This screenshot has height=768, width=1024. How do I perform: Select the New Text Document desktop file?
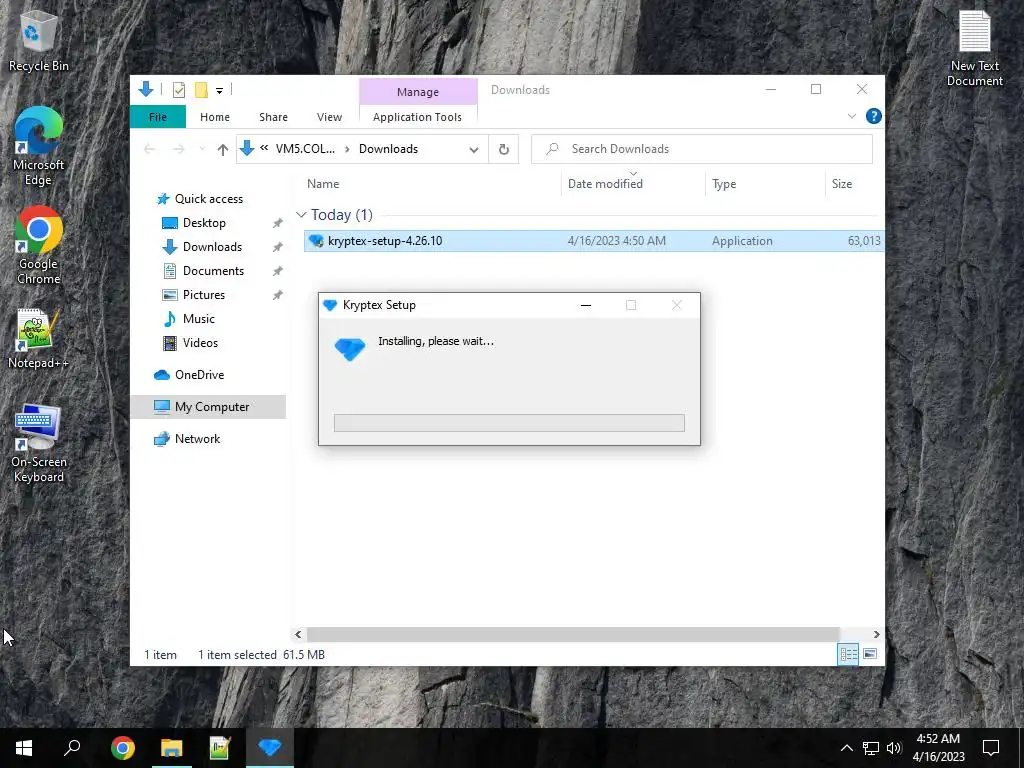tap(974, 48)
